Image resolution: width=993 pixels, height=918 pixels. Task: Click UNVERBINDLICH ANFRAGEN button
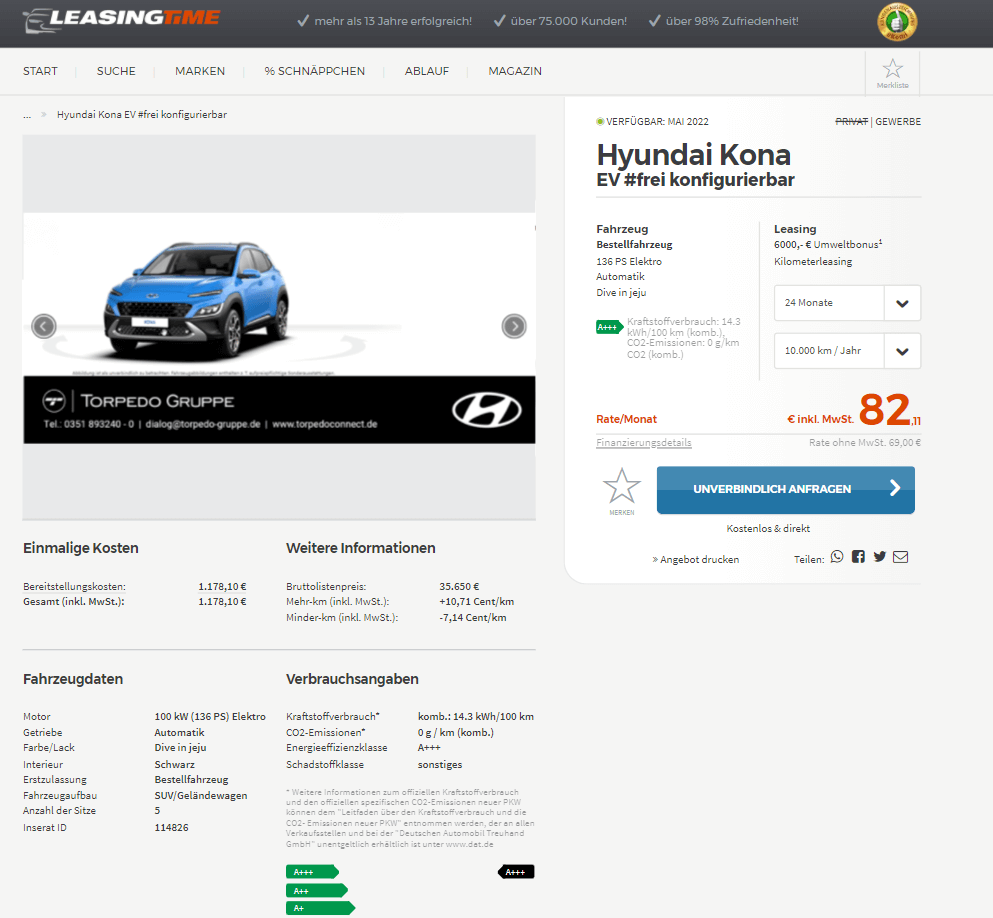[785, 490]
